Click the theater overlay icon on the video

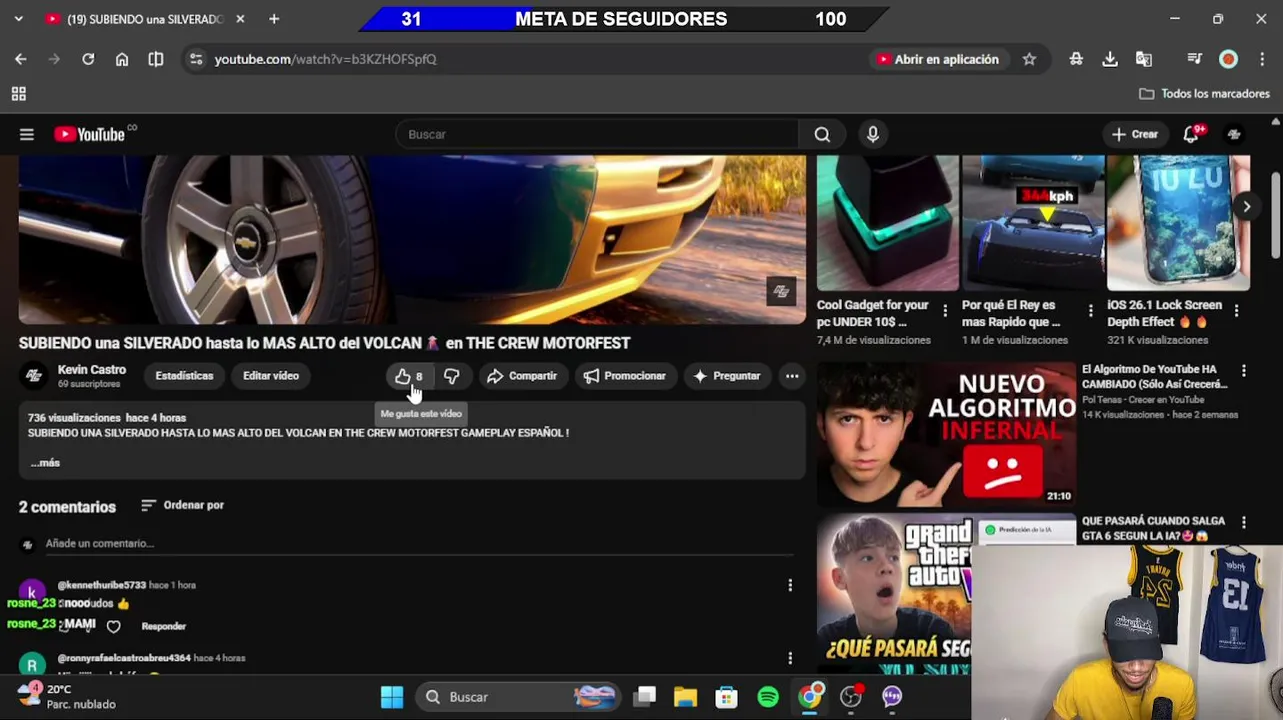point(781,291)
